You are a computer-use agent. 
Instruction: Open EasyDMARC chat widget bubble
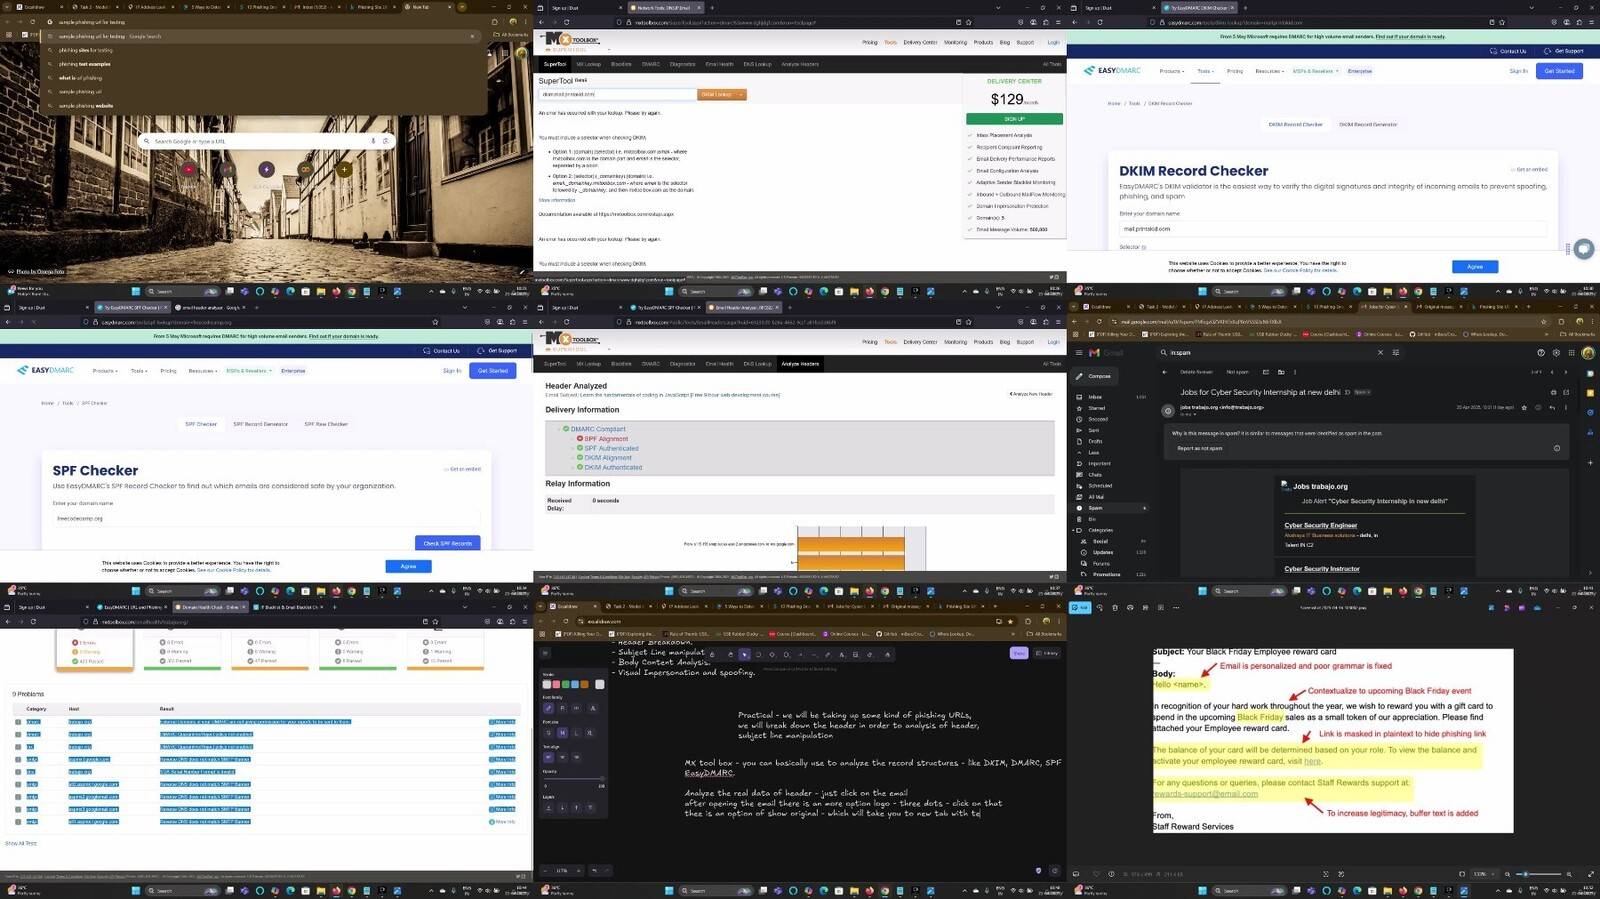1583,249
